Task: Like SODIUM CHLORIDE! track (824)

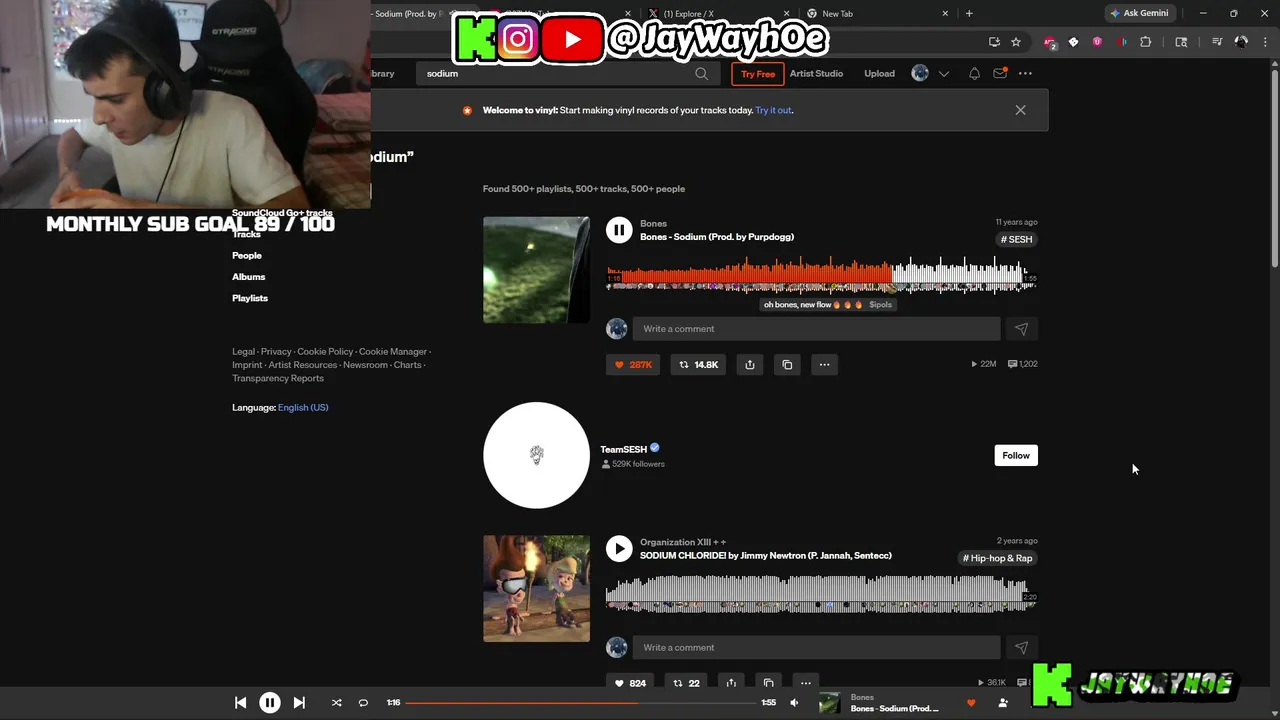Action: 630,683
